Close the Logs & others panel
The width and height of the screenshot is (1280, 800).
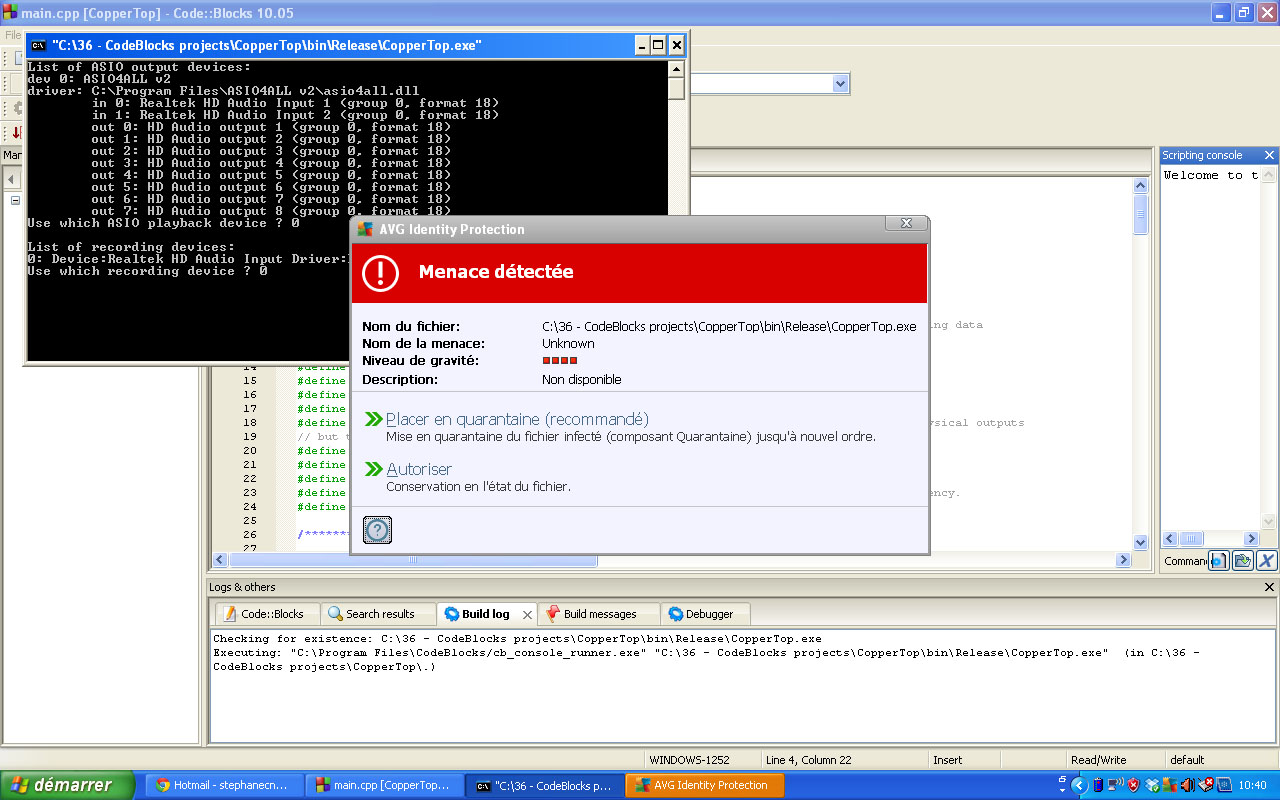tap(1269, 587)
